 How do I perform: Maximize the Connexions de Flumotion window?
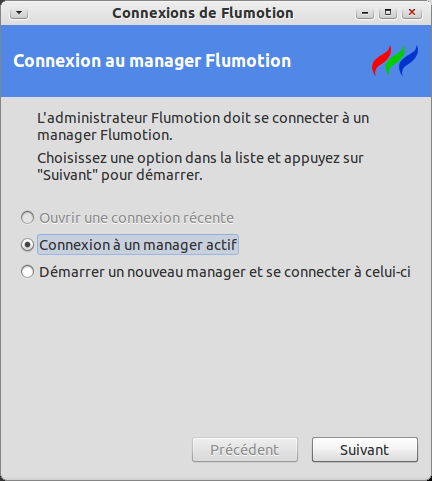[x=388, y=13]
